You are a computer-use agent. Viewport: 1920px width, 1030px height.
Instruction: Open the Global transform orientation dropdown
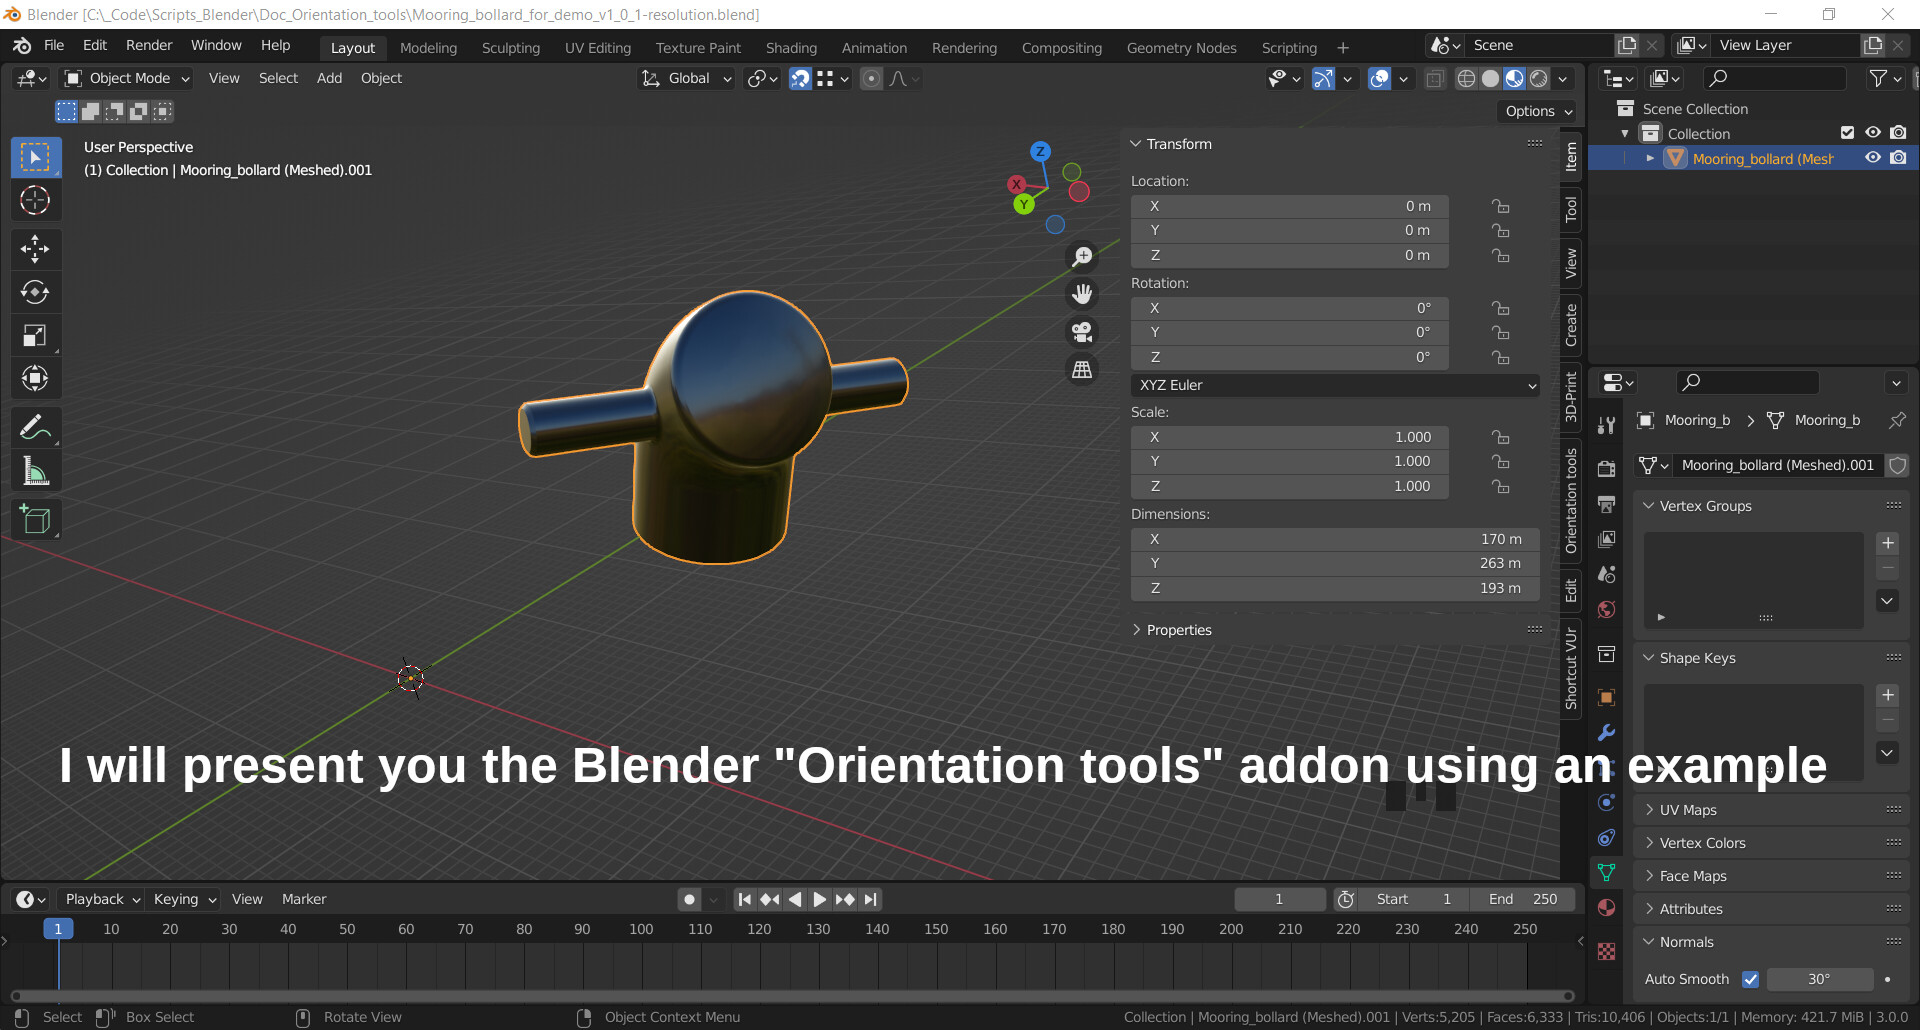point(686,79)
